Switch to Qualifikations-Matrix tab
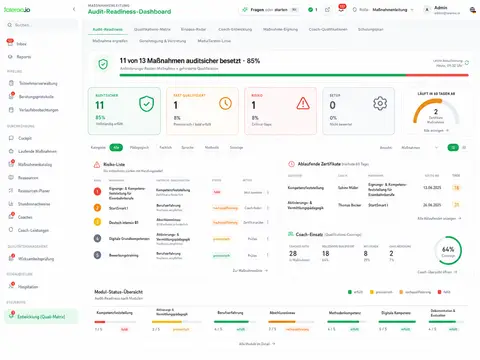The image size is (480, 360). 152,29
